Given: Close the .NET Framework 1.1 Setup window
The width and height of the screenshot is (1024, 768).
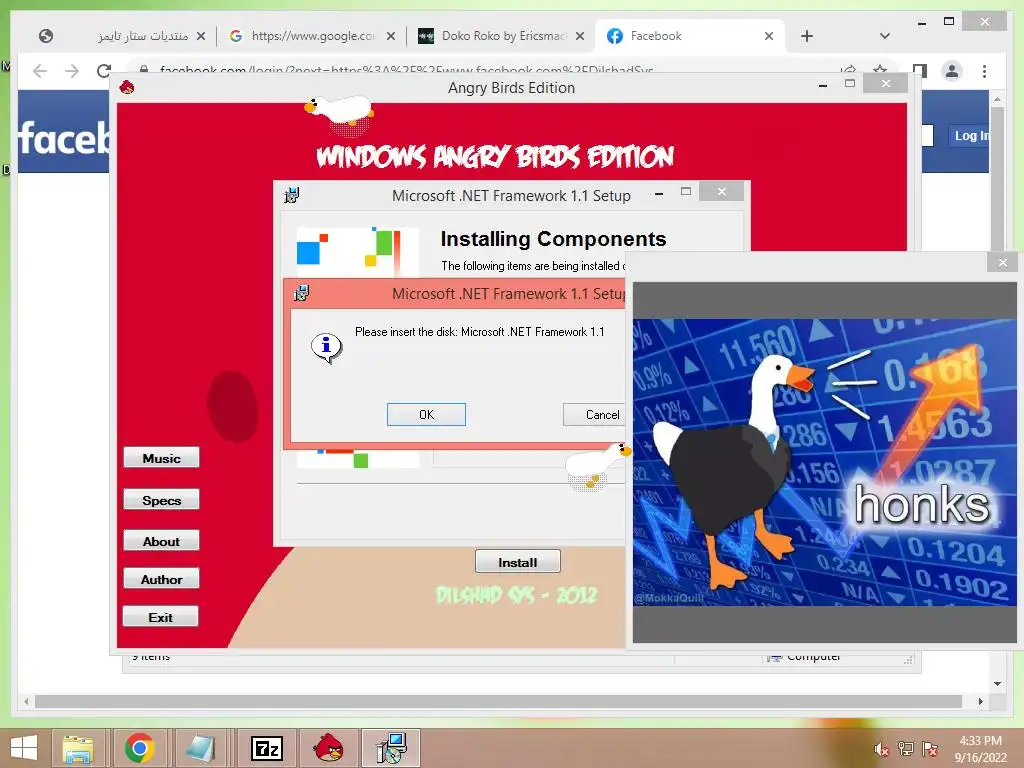Looking at the screenshot, I should [721, 191].
